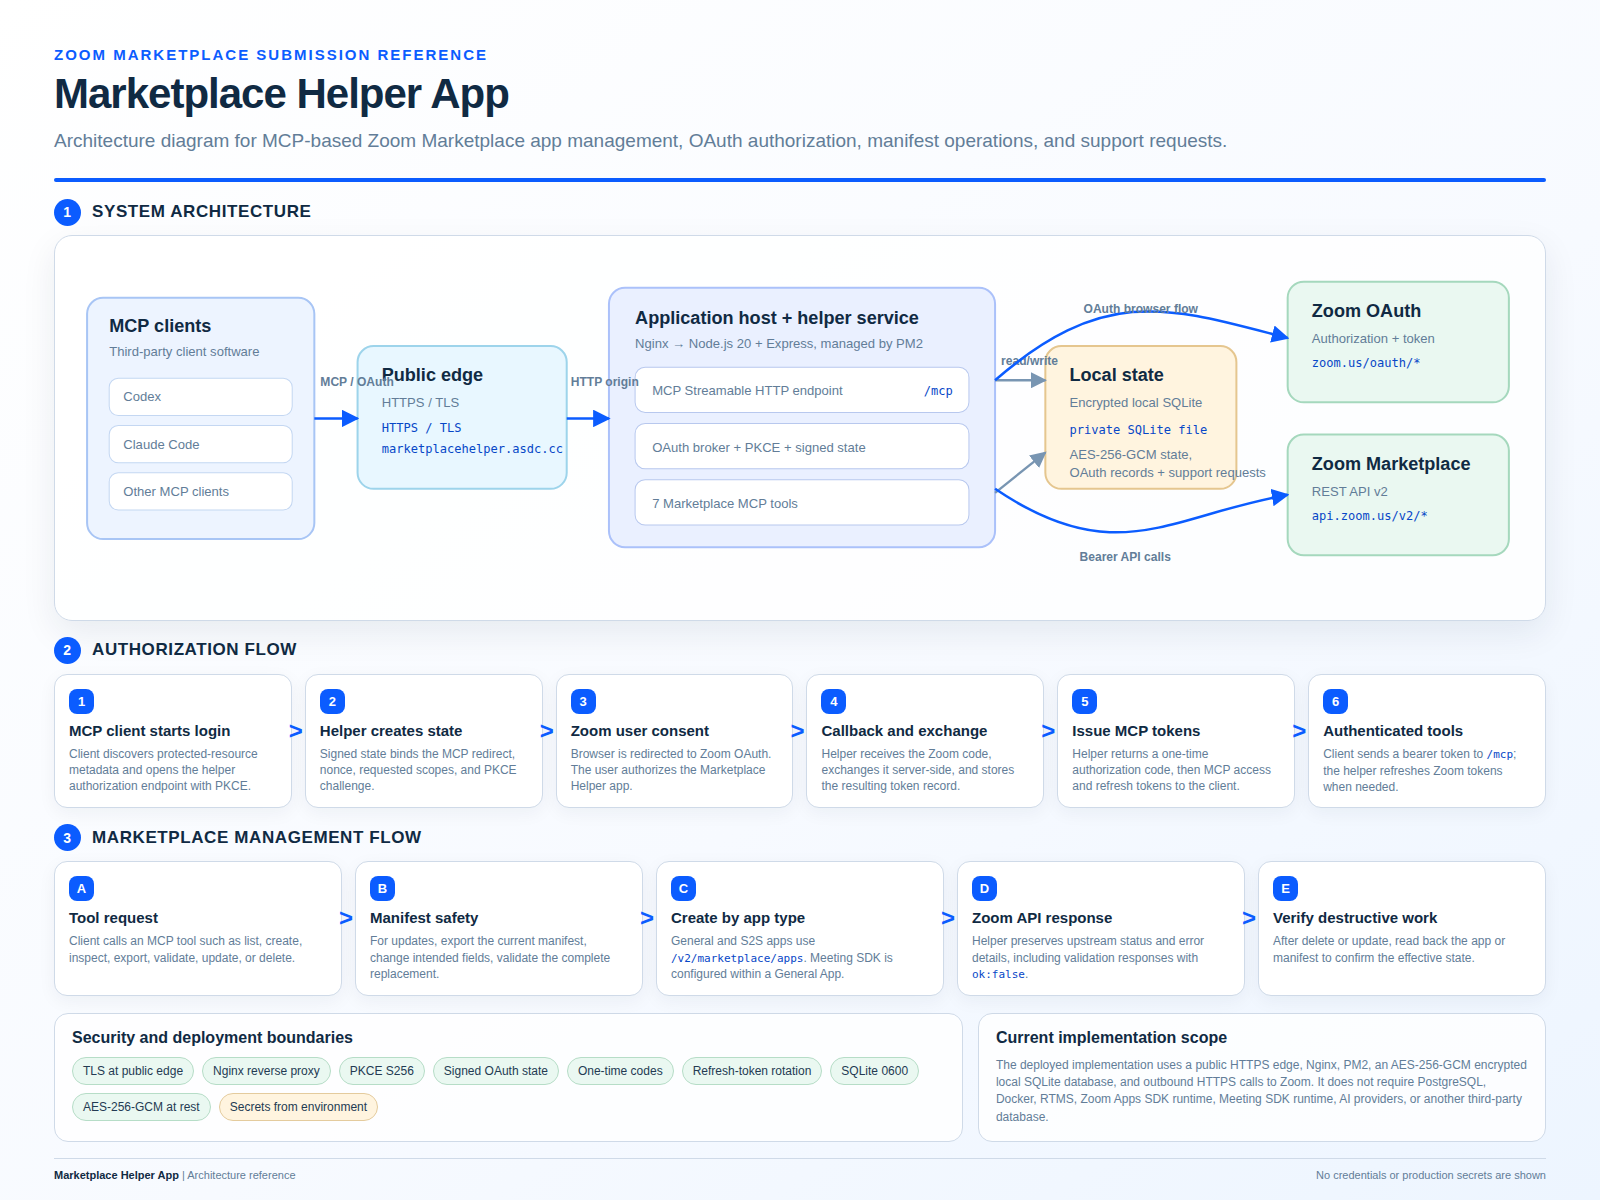Image resolution: width=1600 pixels, height=1200 pixels.
Task: Click the Local state box heading
Action: click(x=1116, y=375)
